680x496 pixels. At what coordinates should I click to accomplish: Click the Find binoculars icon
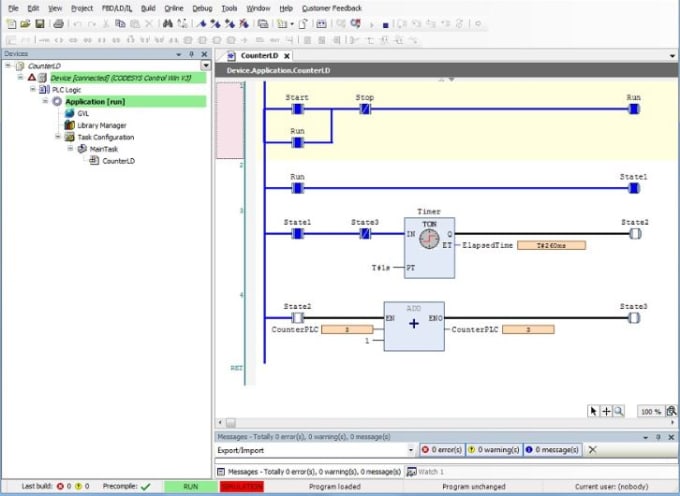167,24
